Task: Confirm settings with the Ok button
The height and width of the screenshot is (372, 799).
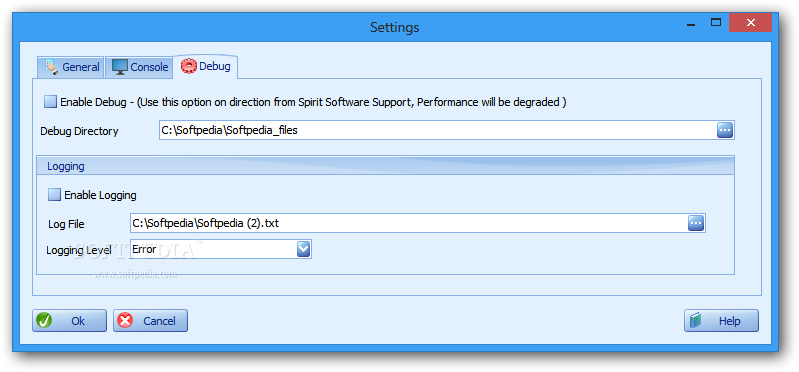Action: coord(69,321)
